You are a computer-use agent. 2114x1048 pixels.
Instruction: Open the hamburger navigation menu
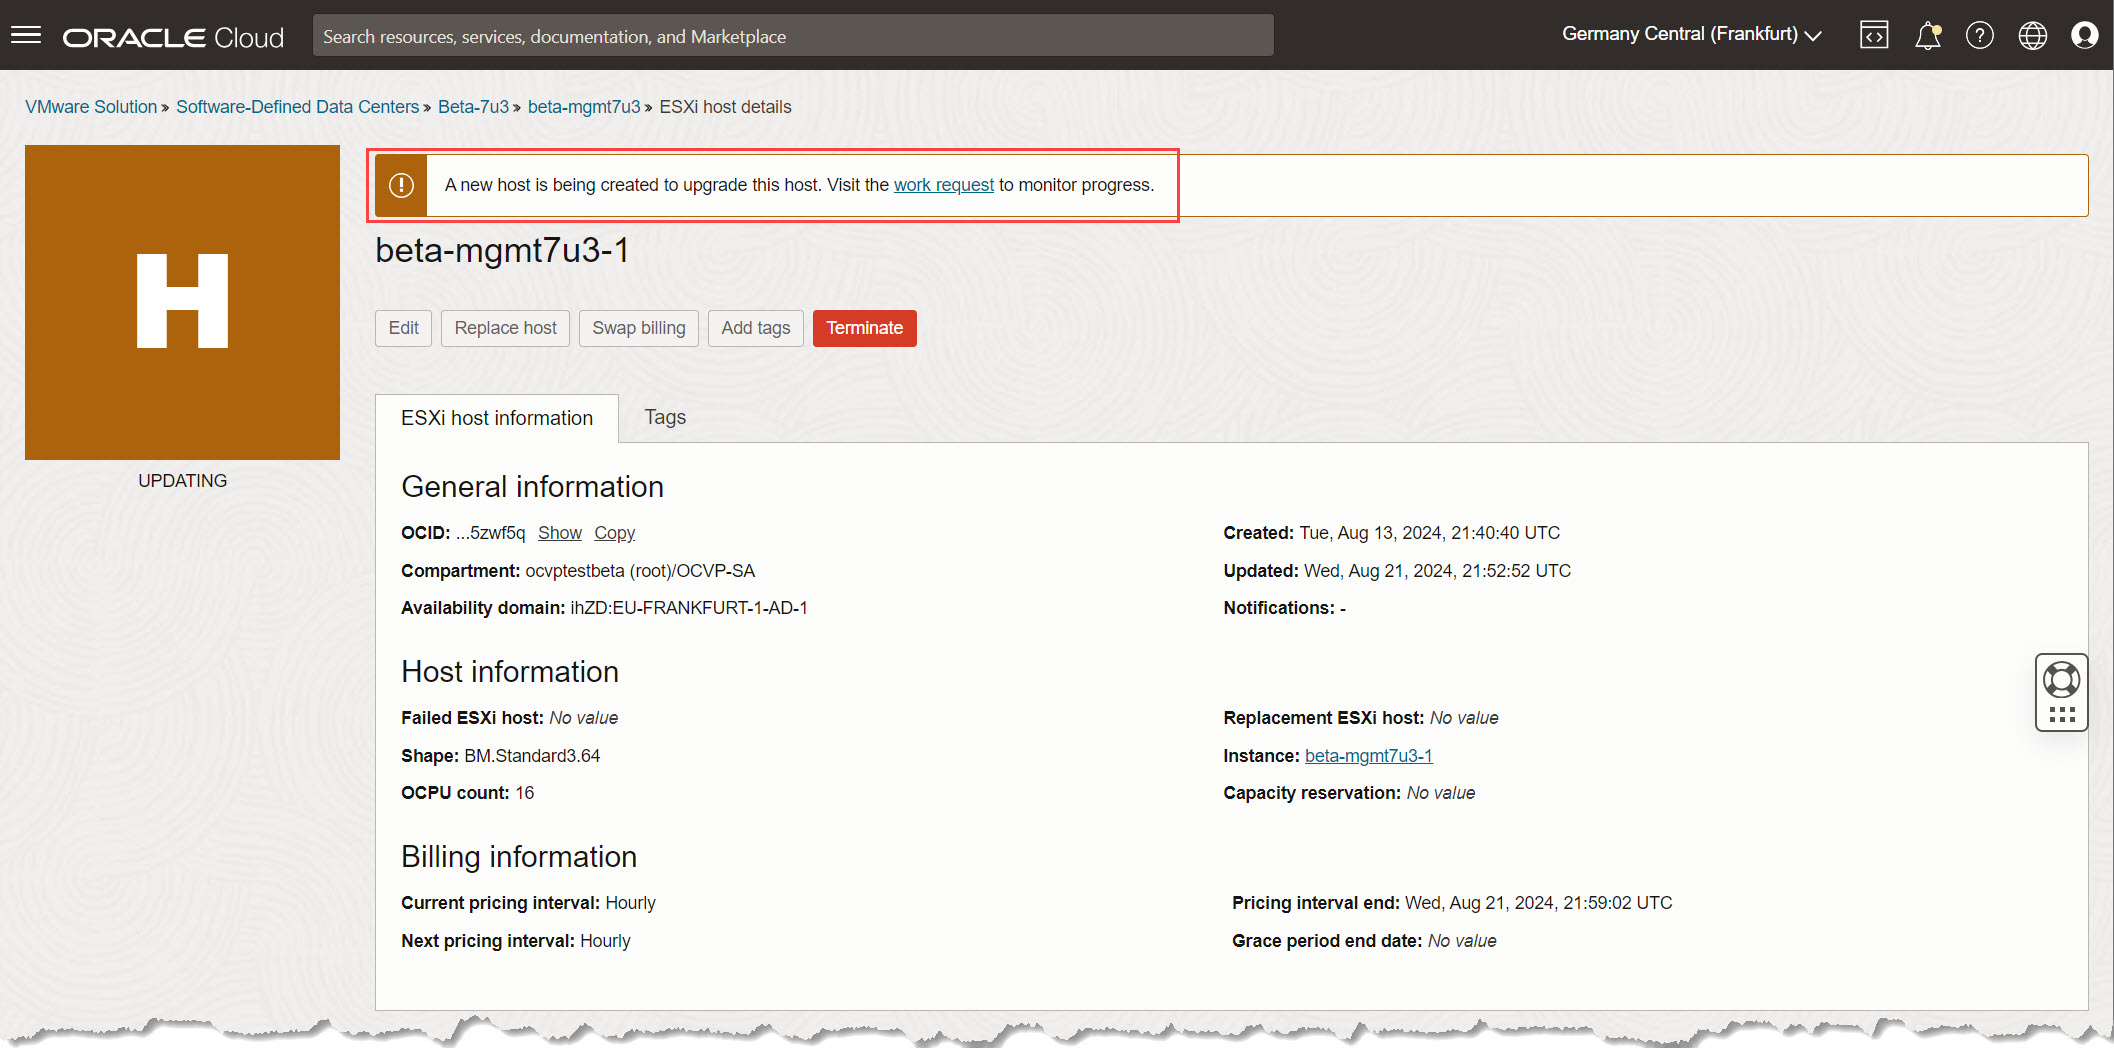(x=26, y=36)
